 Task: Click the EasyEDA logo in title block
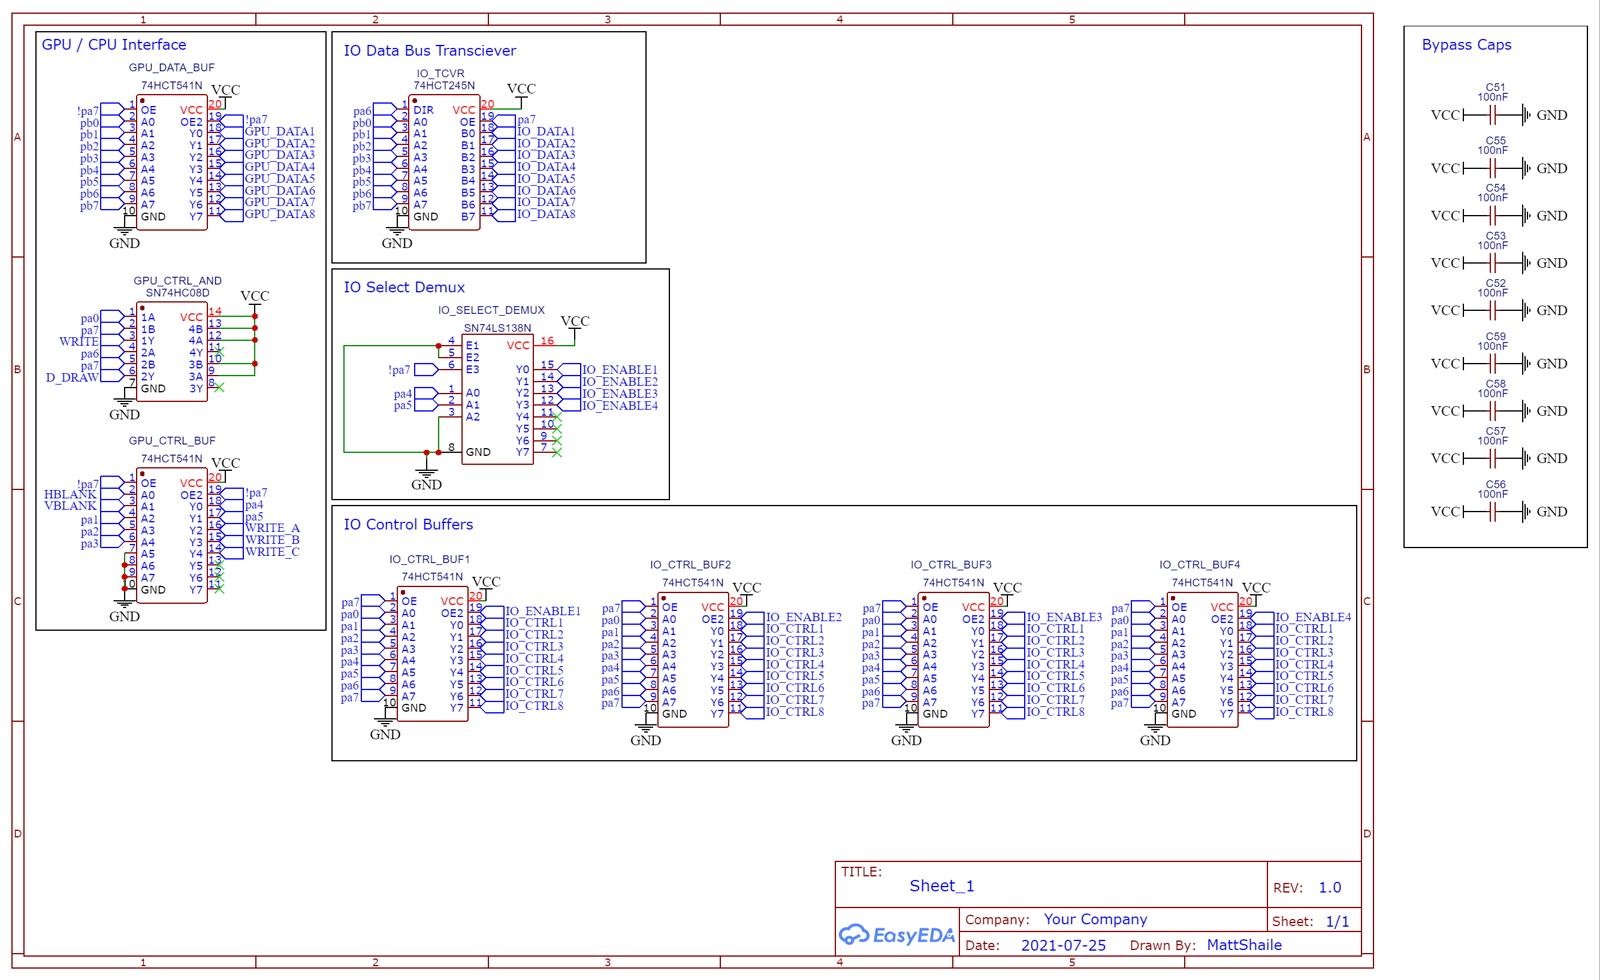click(x=897, y=935)
